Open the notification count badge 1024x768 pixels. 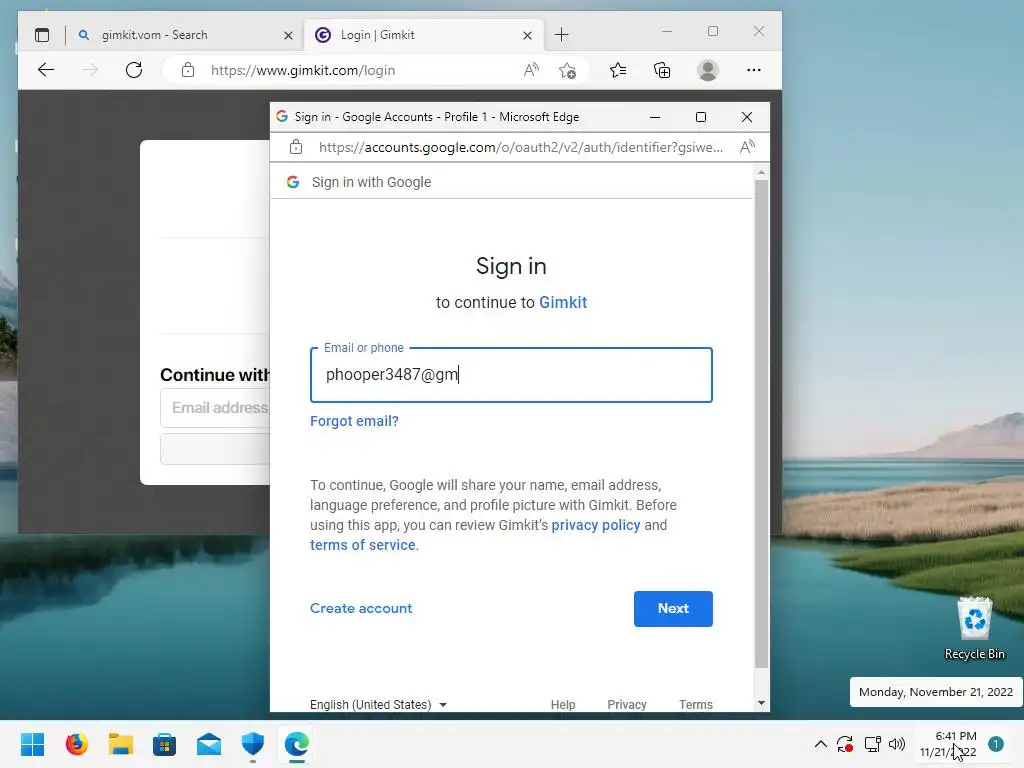[996, 744]
